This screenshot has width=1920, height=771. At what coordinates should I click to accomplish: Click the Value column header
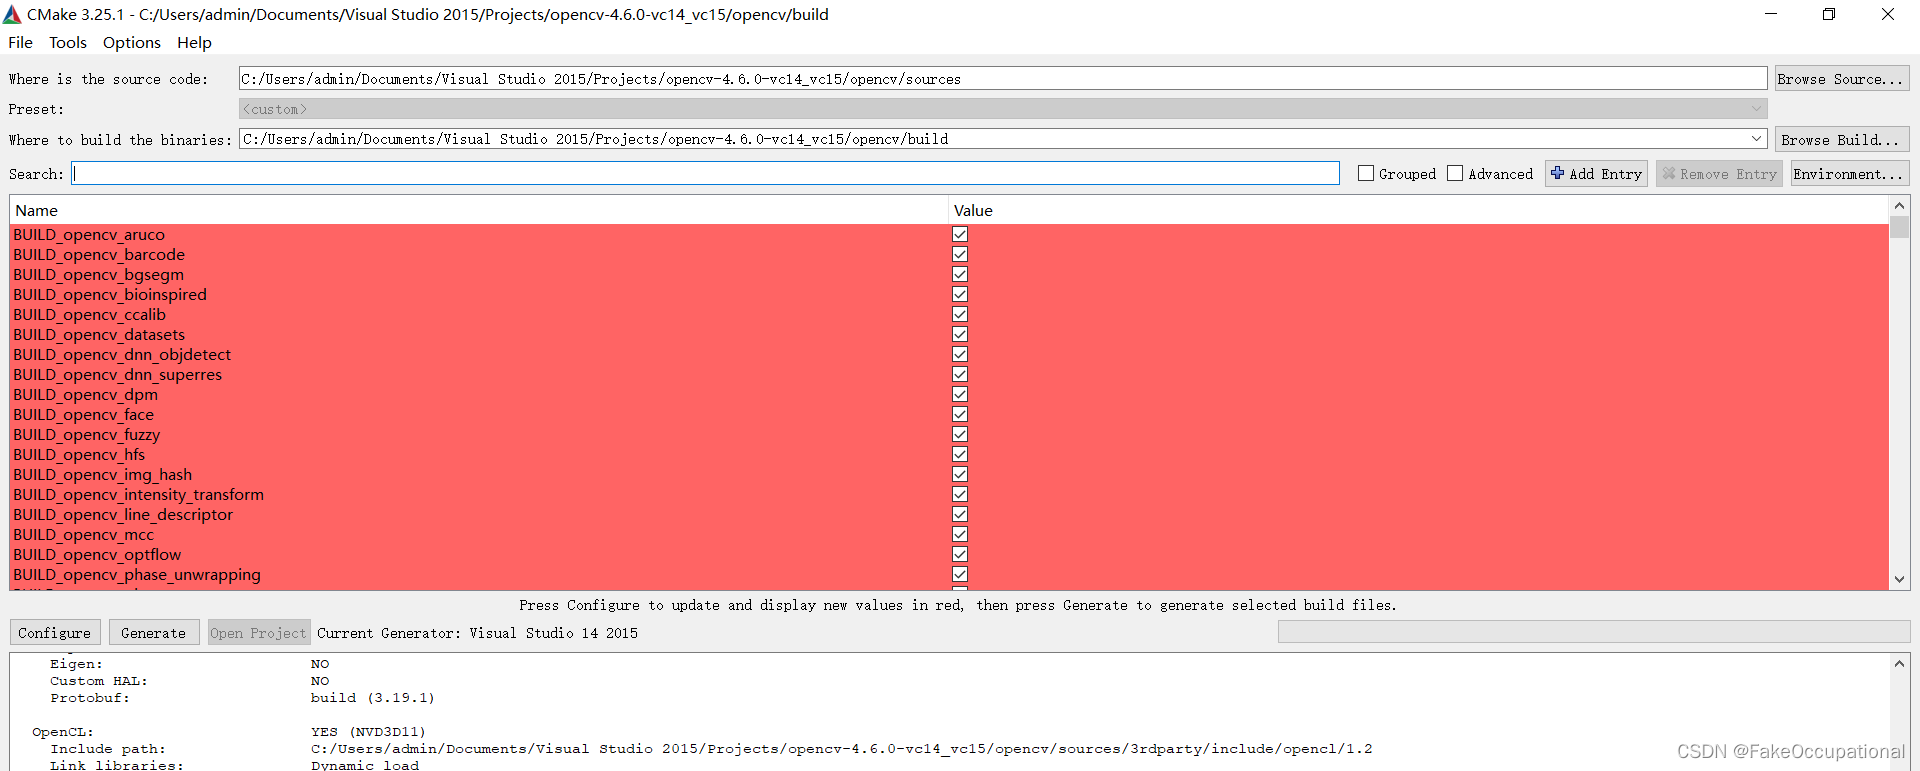(x=1418, y=210)
